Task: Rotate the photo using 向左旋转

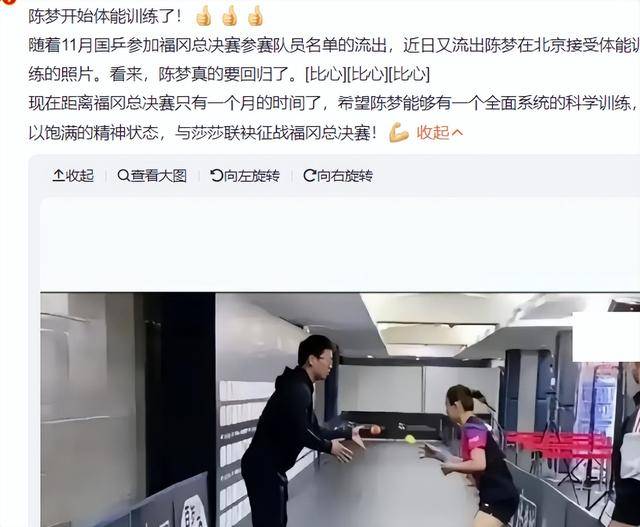Action: coord(245,176)
